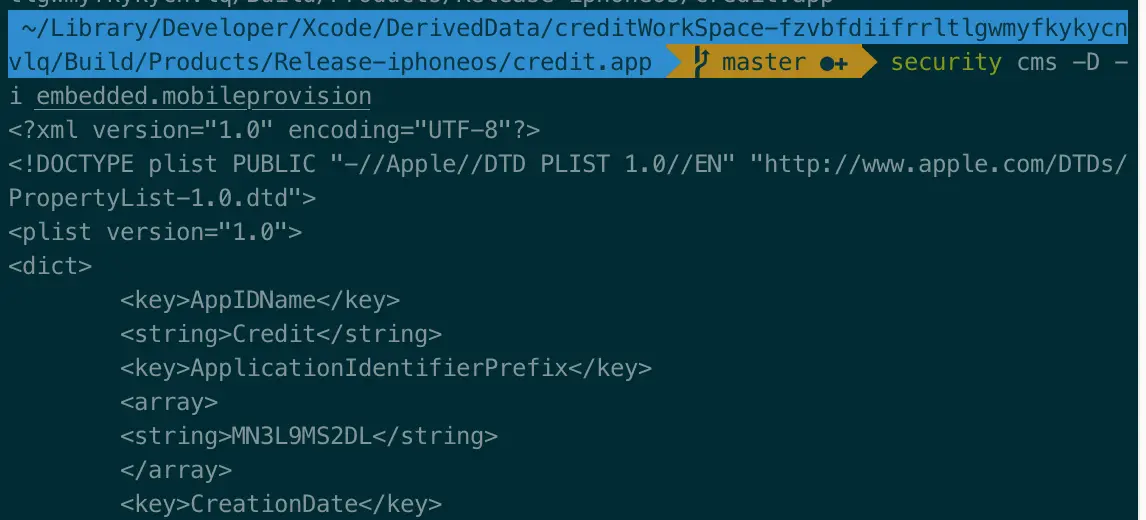
Task: Click the security command word
Action: coord(946,63)
